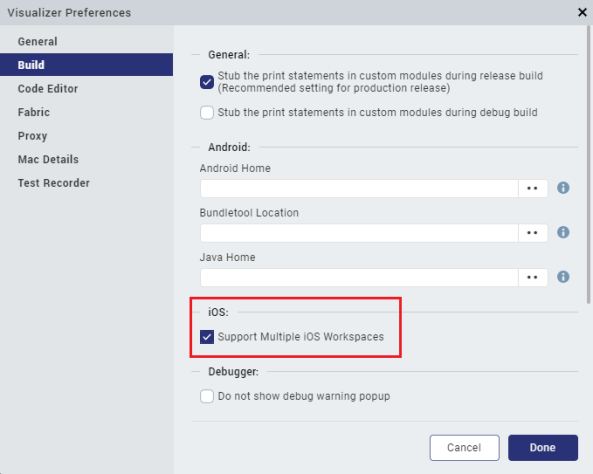The width and height of the screenshot is (593, 474).
Task: Show info for Bundletool Location
Action: 563,232
